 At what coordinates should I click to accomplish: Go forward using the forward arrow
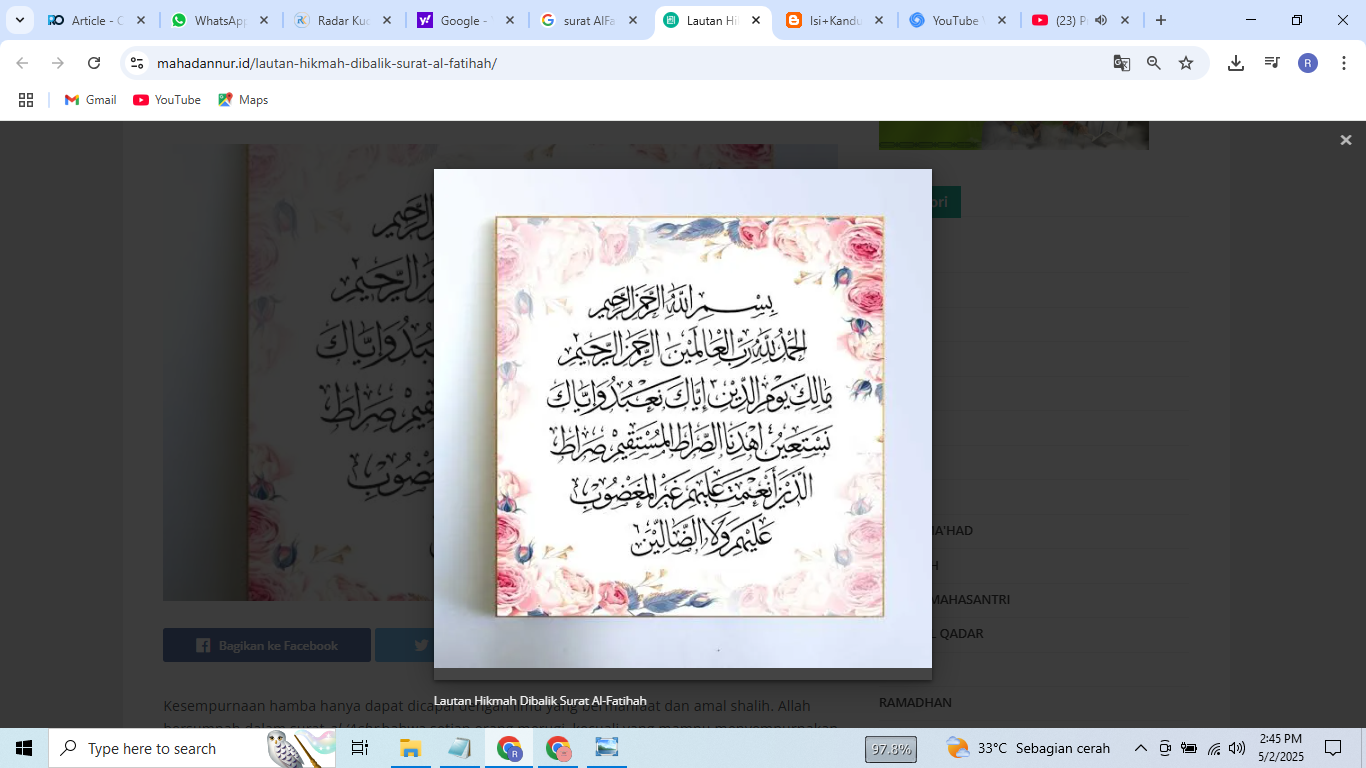click(x=58, y=63)
